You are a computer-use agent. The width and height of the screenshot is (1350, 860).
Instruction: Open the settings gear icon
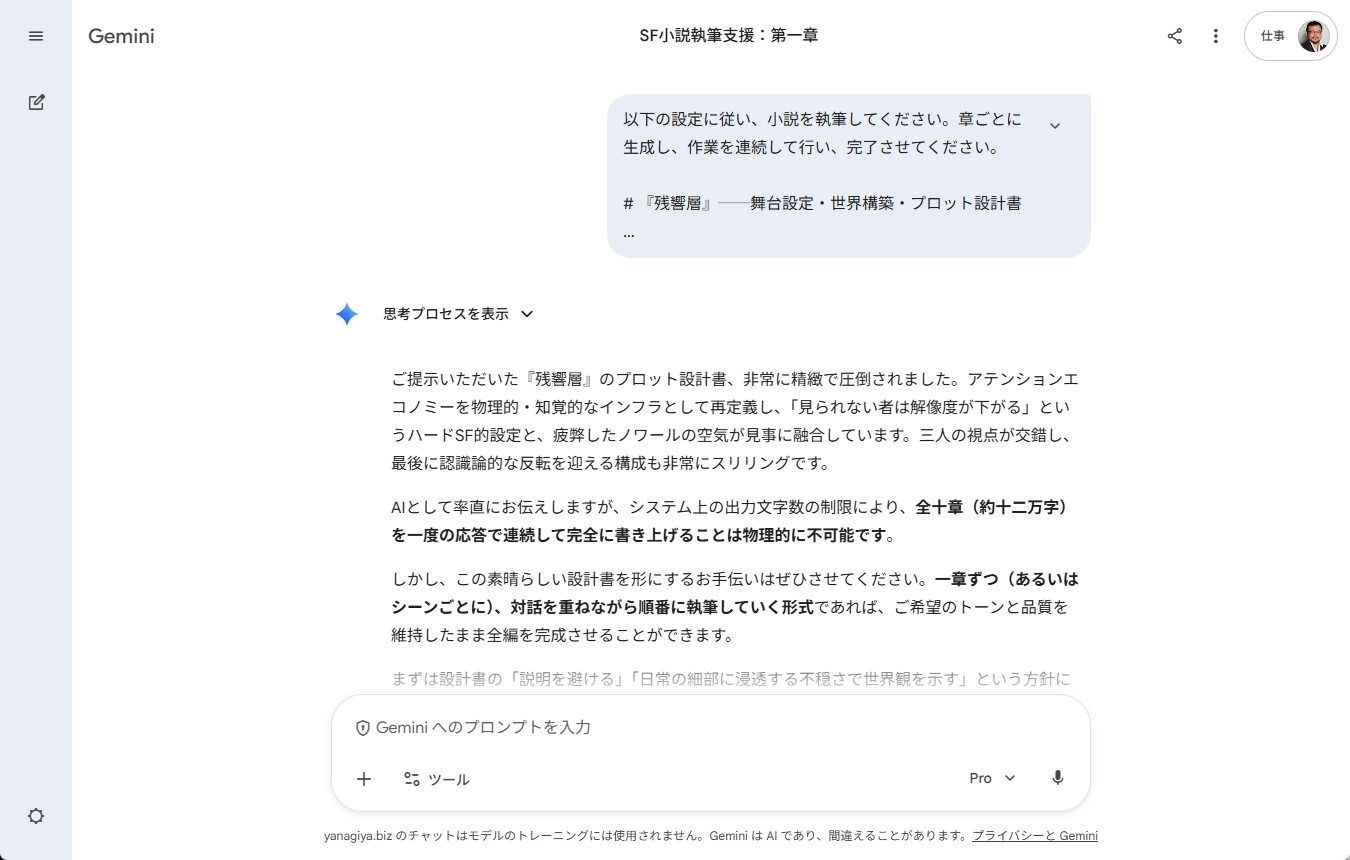pos(36,816)
